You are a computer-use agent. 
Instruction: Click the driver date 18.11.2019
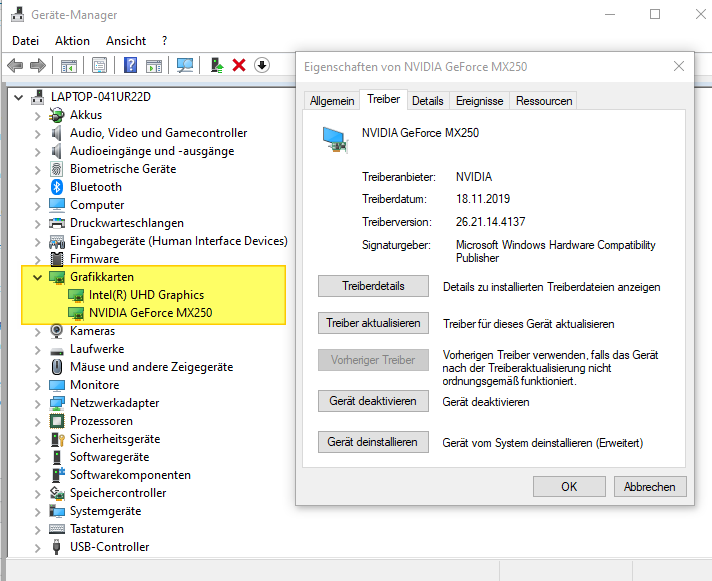pos(483,199)
